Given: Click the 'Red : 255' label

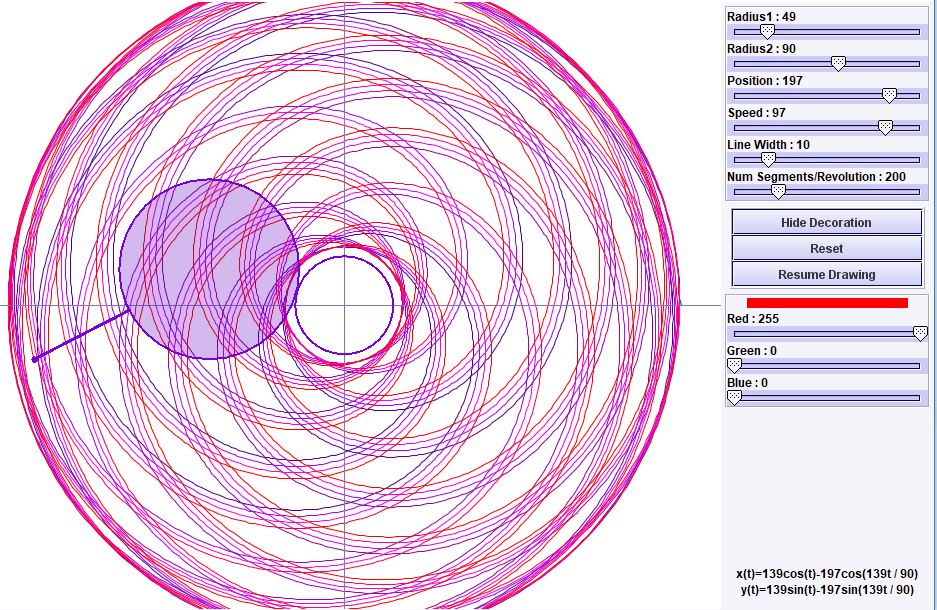Looking at the screenshot, I should coord(753,319).
